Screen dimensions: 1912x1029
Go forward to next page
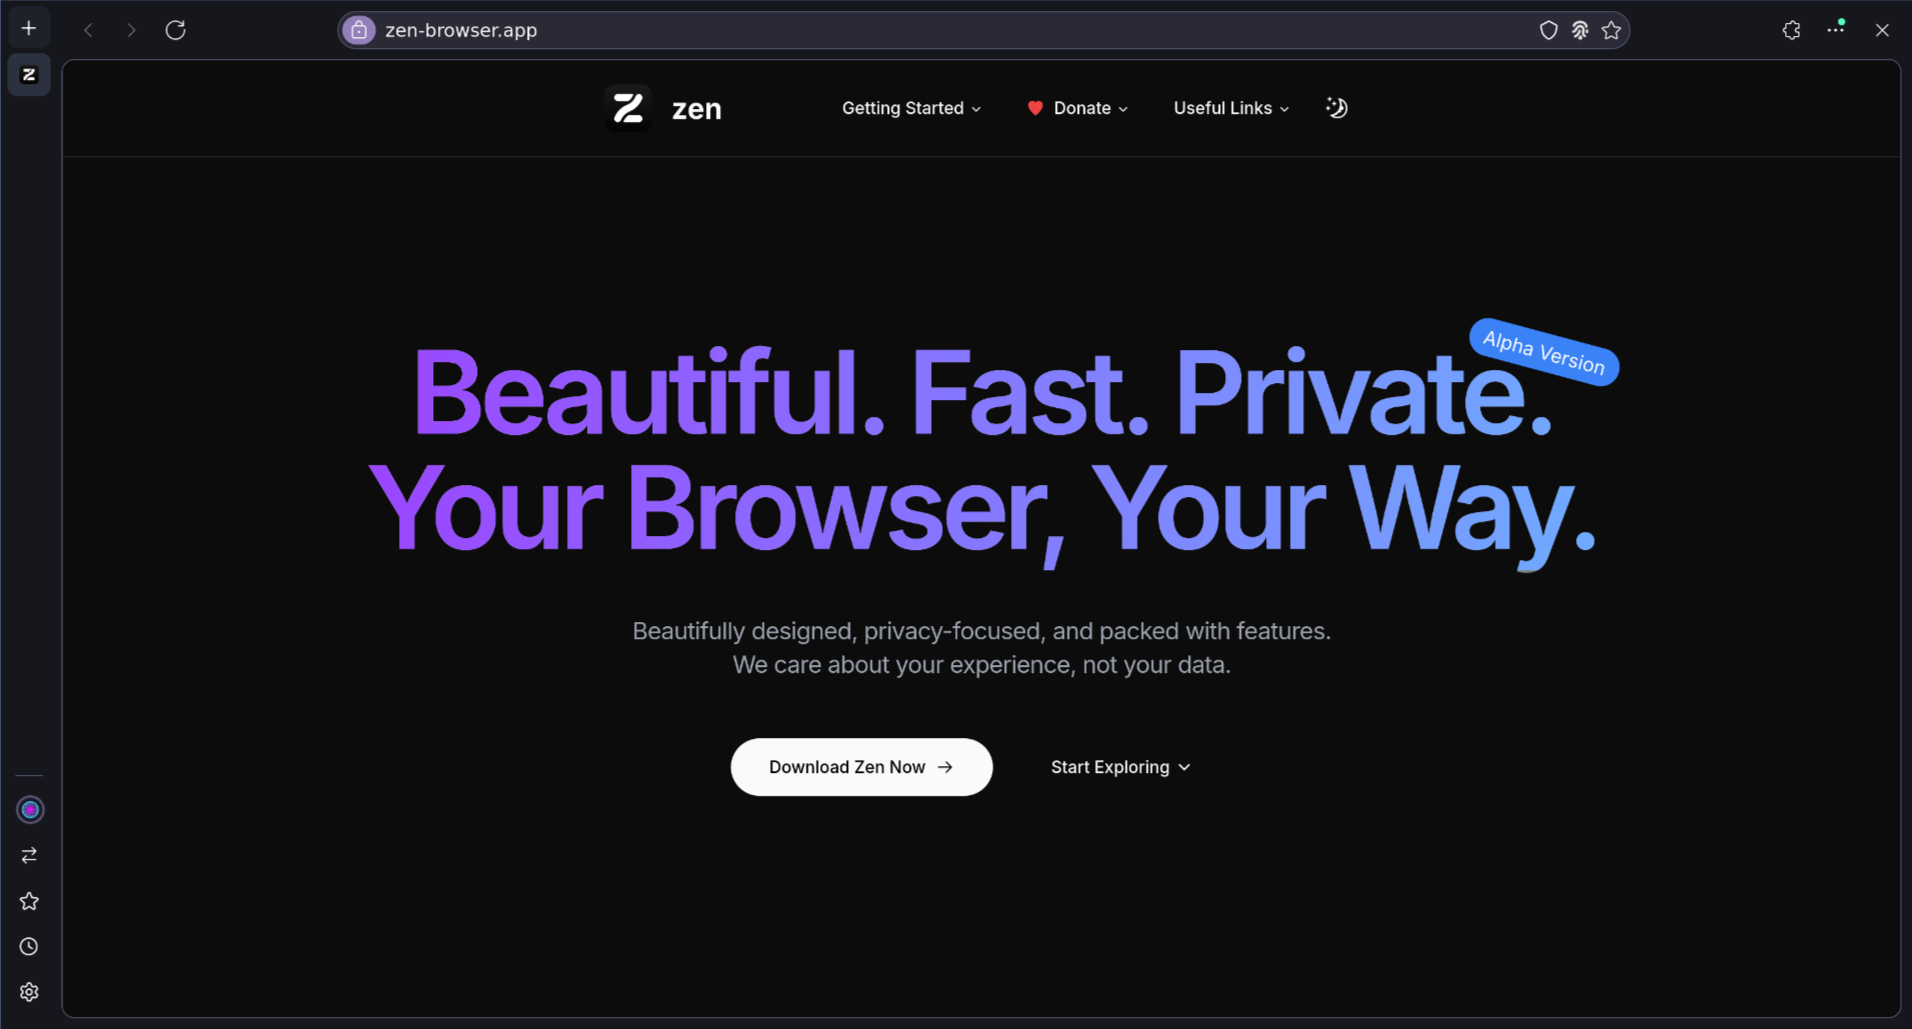131,30
